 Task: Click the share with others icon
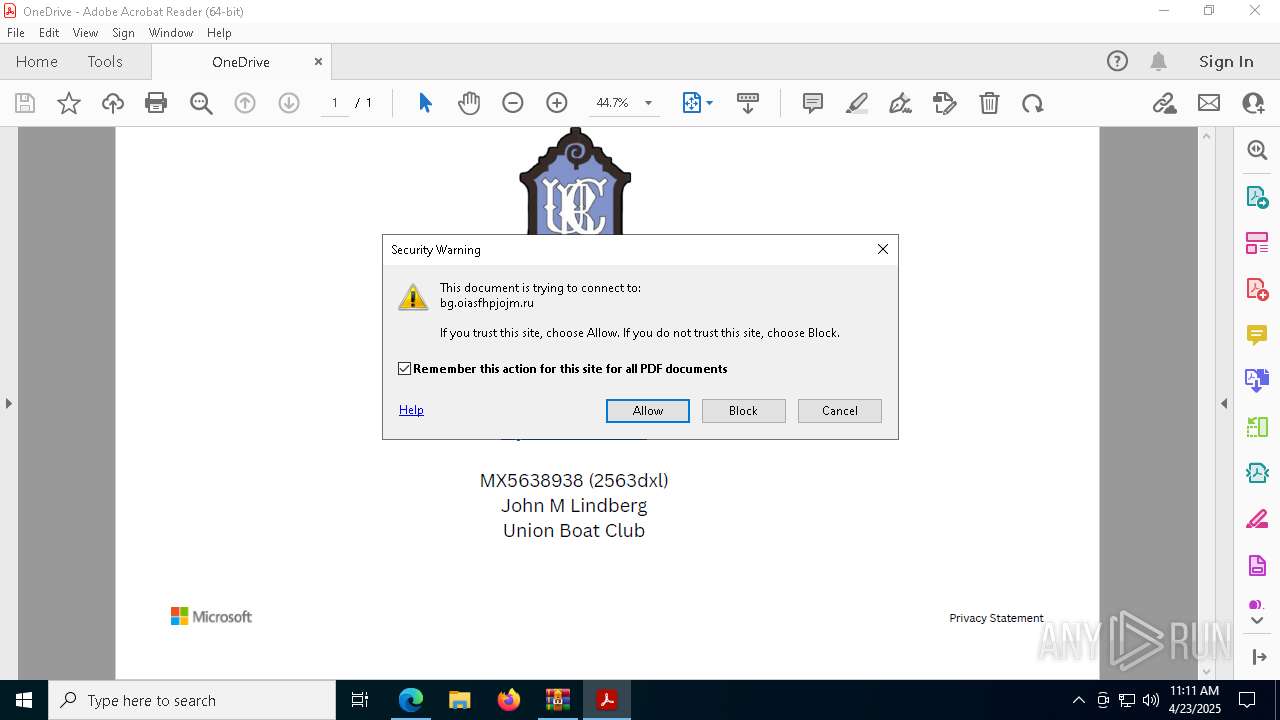[1253, 103]
